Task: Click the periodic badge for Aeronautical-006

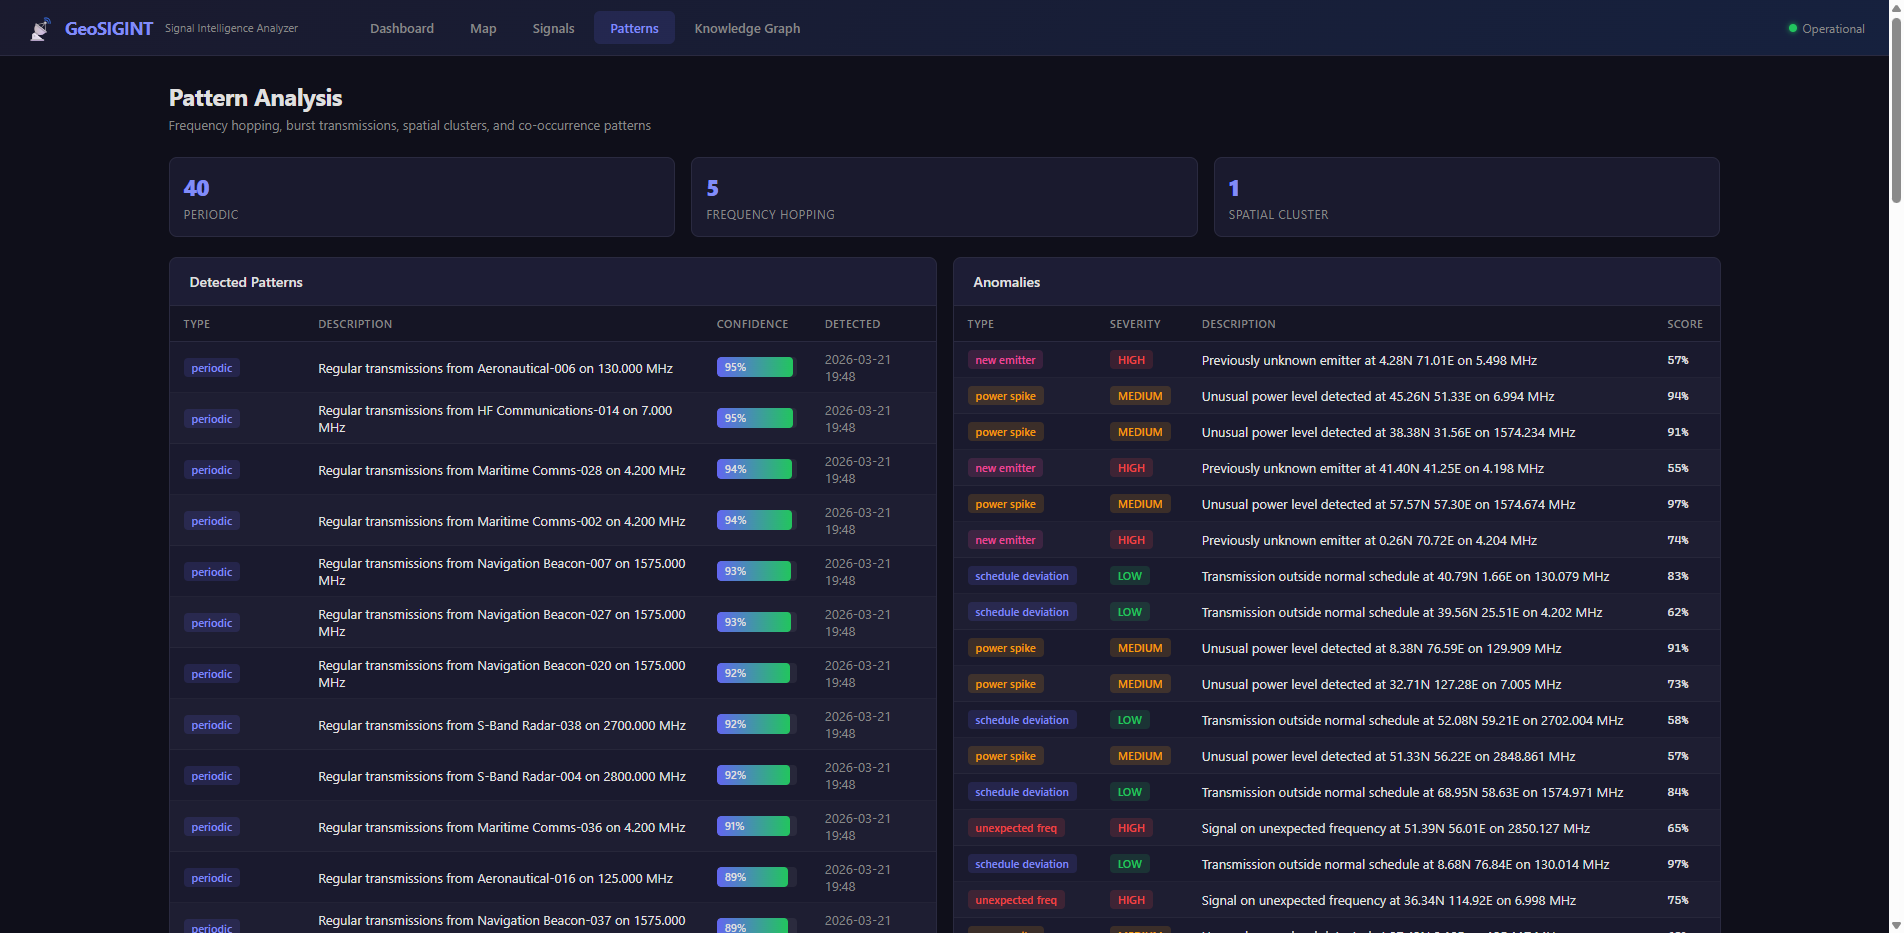Action: [211, 368]
